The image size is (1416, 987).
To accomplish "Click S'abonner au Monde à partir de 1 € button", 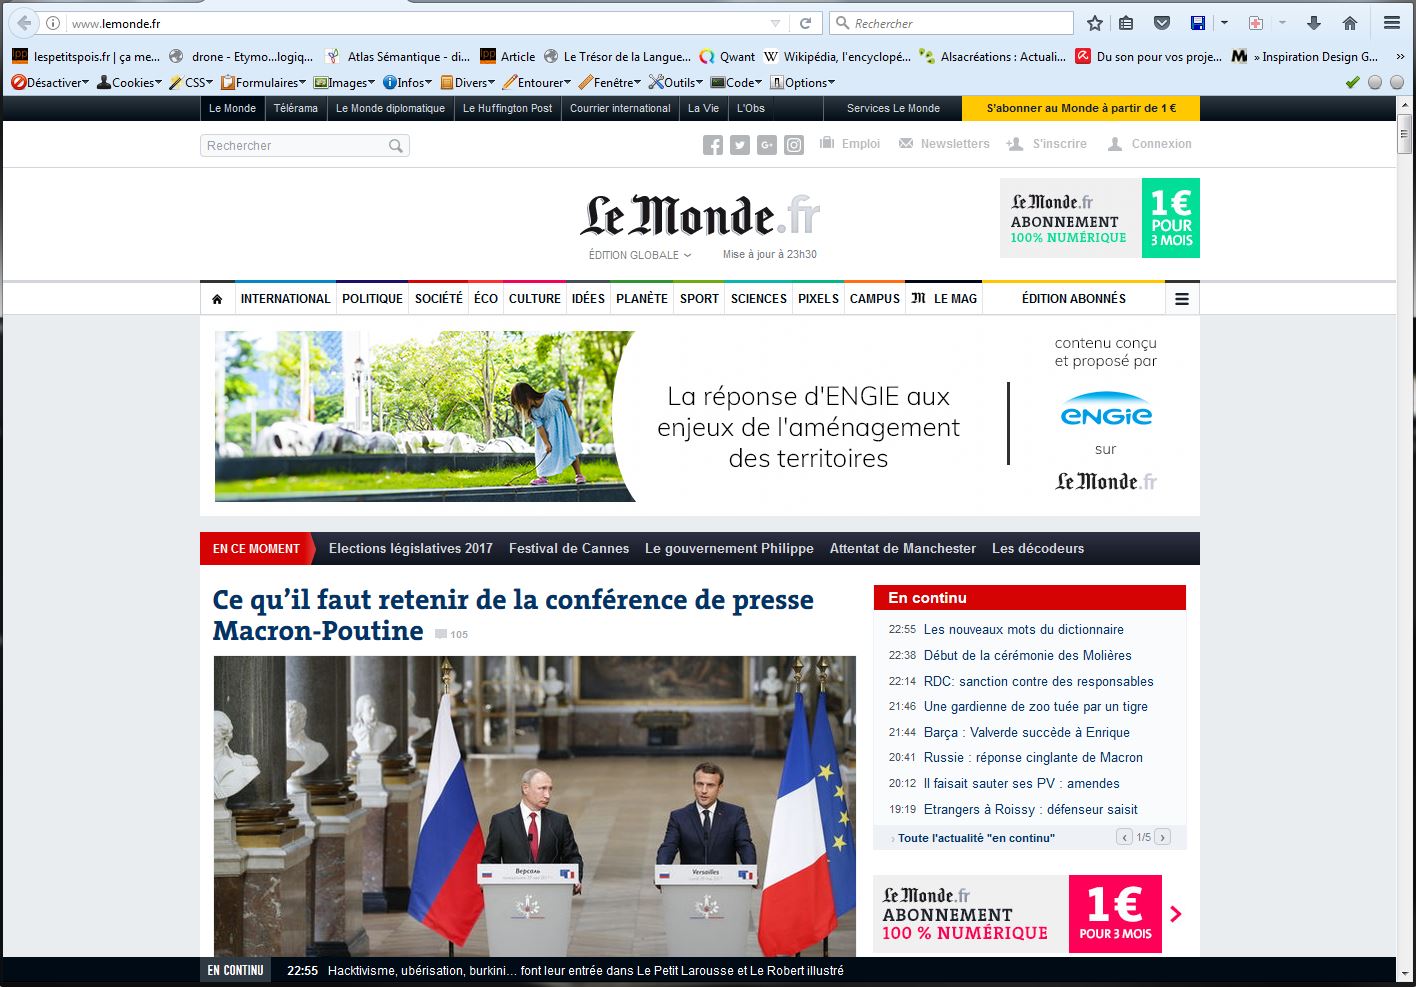I will [1081, 108].
